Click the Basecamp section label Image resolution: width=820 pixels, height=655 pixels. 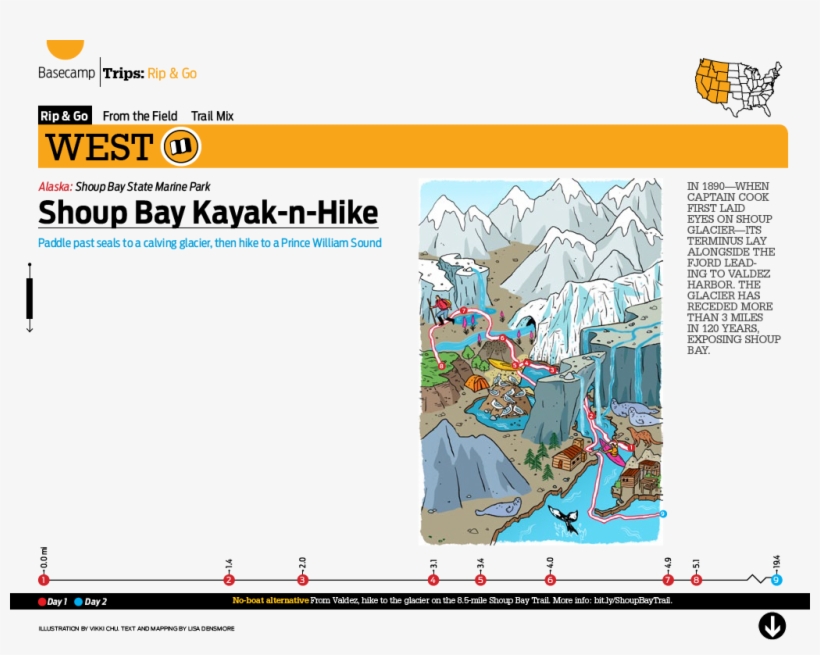click(x=66, y=73)
